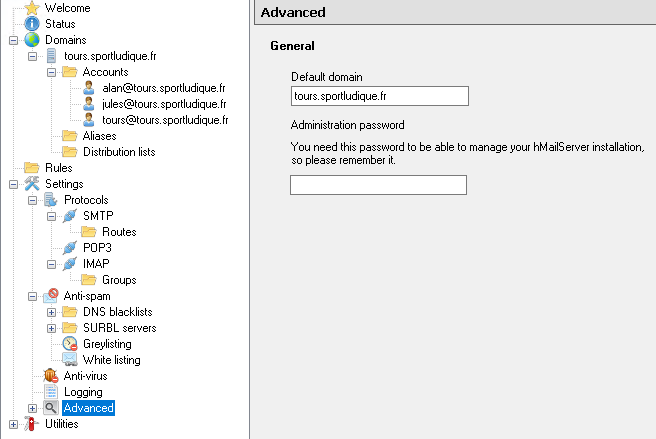This screenshot has height=439, width=656.
Task: Click the Status info icon
Action: (31, 24)
